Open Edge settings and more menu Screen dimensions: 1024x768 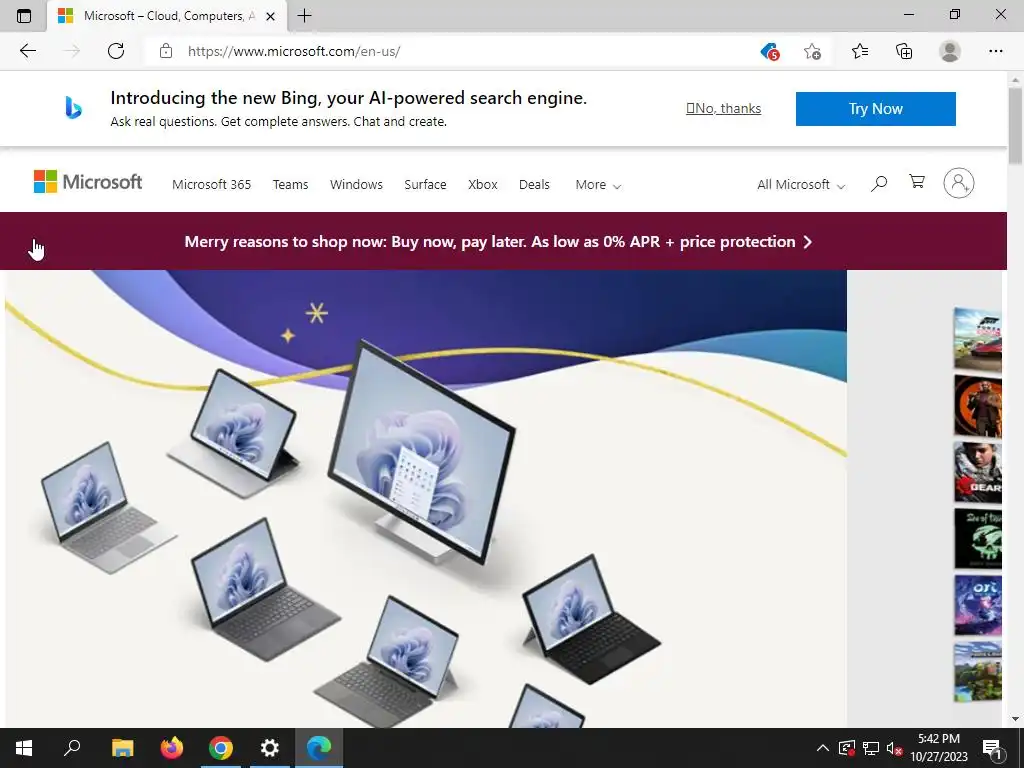pos(995,51)
